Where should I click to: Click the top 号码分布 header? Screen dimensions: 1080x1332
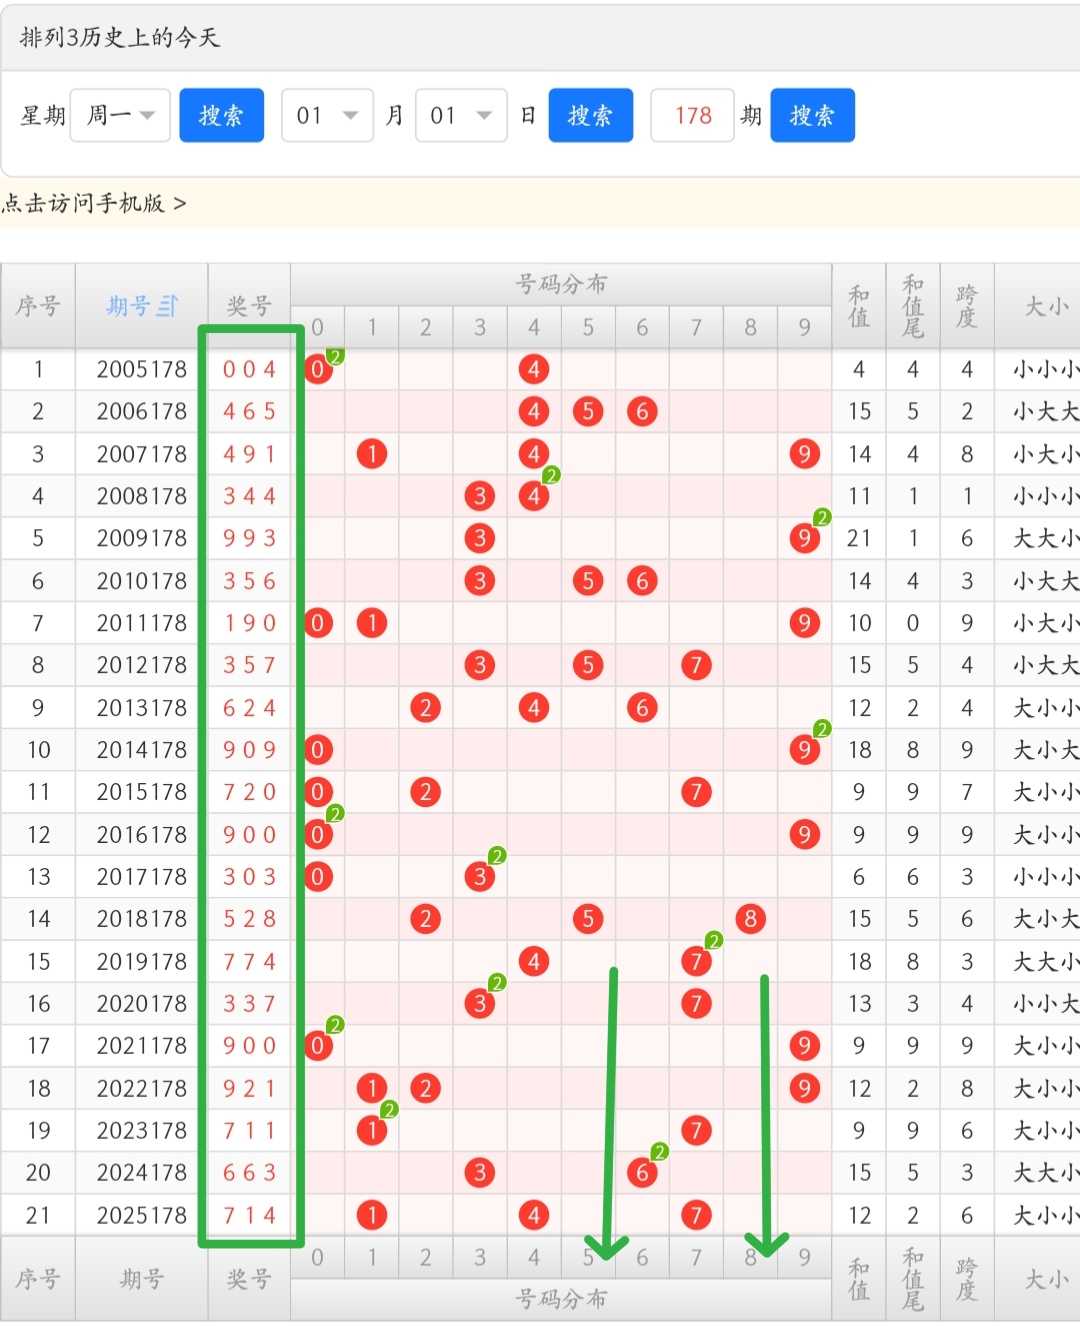561,284
